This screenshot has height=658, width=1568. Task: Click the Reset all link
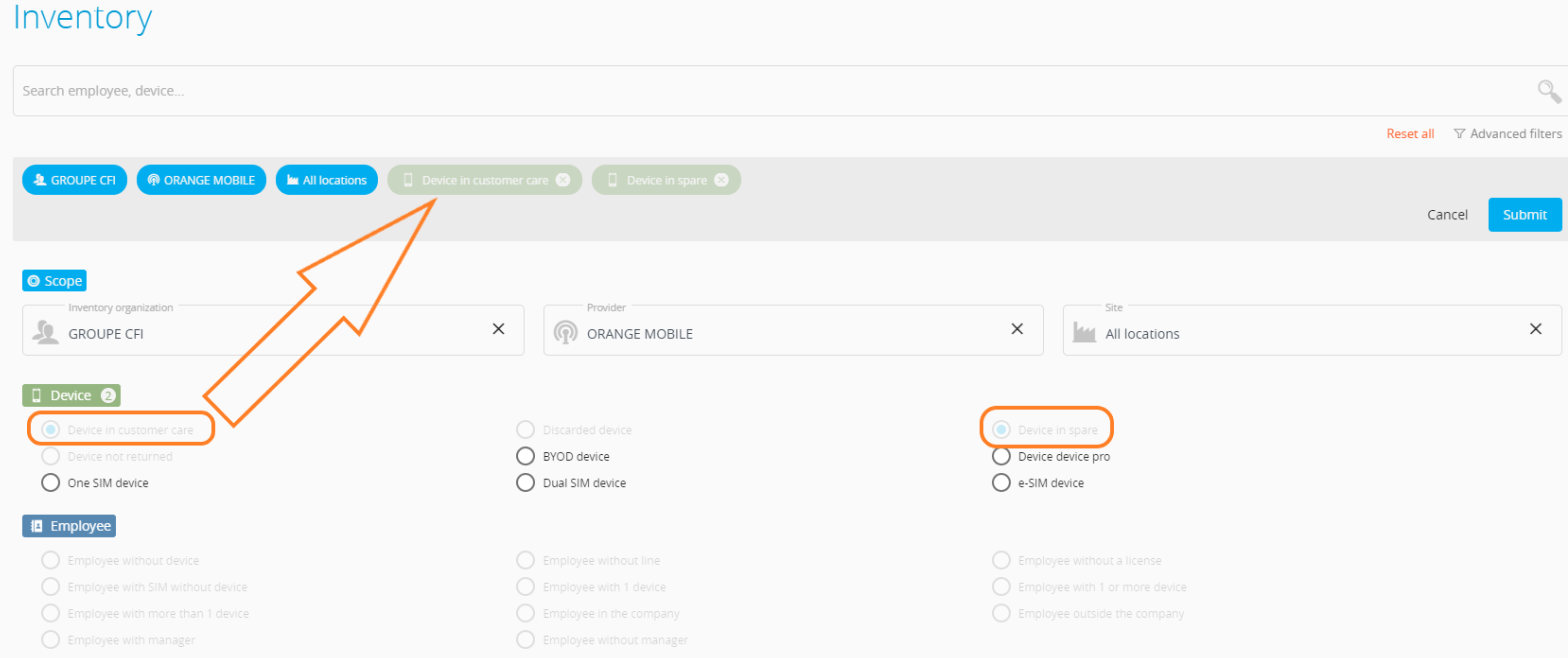1410,134
